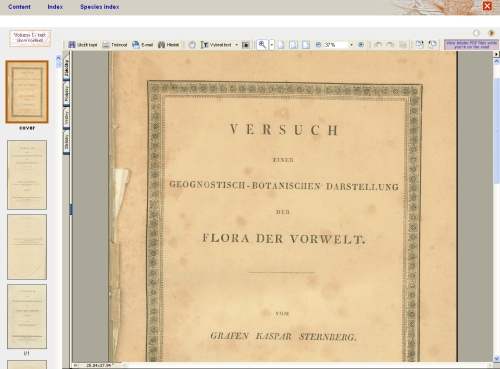The image size is (500, 369).
Task: Open the Hledat search binoculars
Action: pyautogui.click(x=168, y=45)
